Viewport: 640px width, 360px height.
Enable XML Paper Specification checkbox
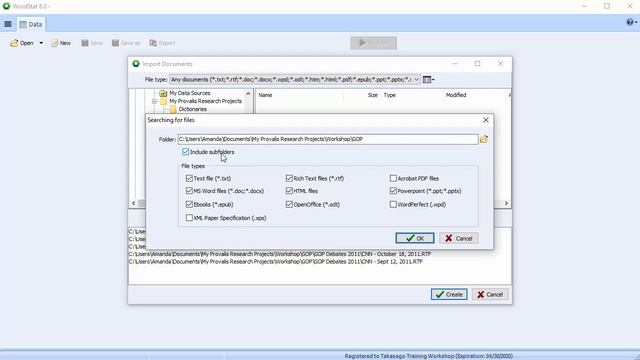click(x=189, y=218)
